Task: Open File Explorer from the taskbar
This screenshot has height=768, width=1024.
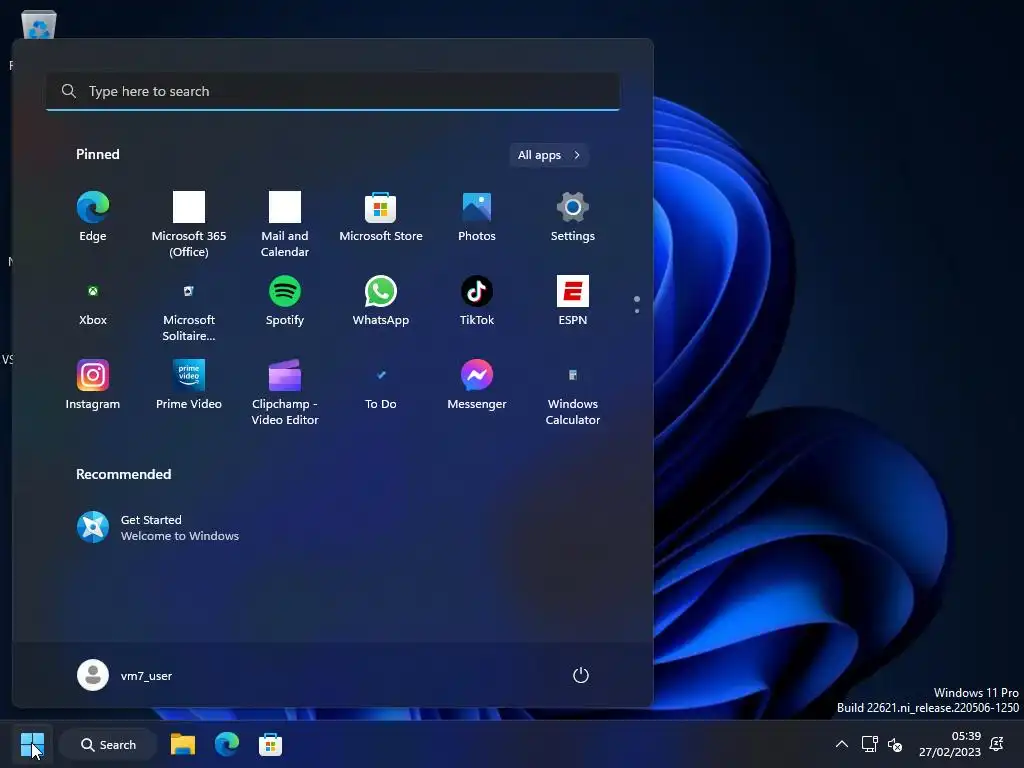Action: point(183,744)
